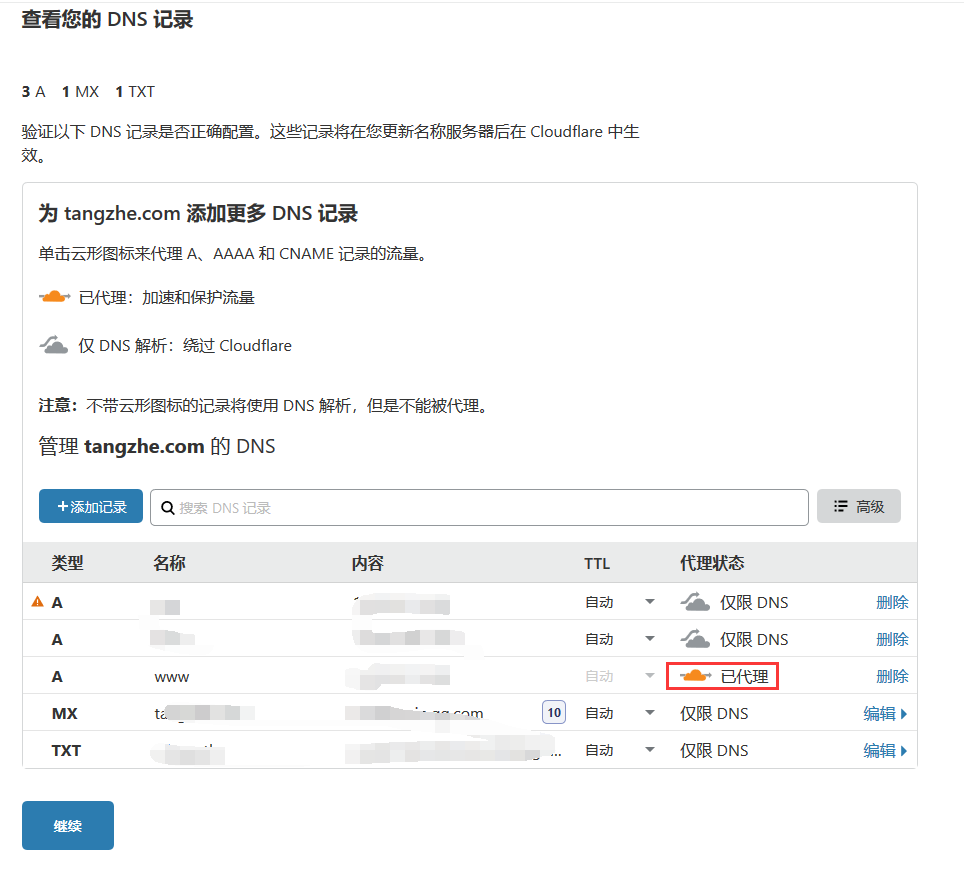Click the list icon inside the 高级 button
The height and width of the screenshot is (873, 964).
[x=840, y=506]
